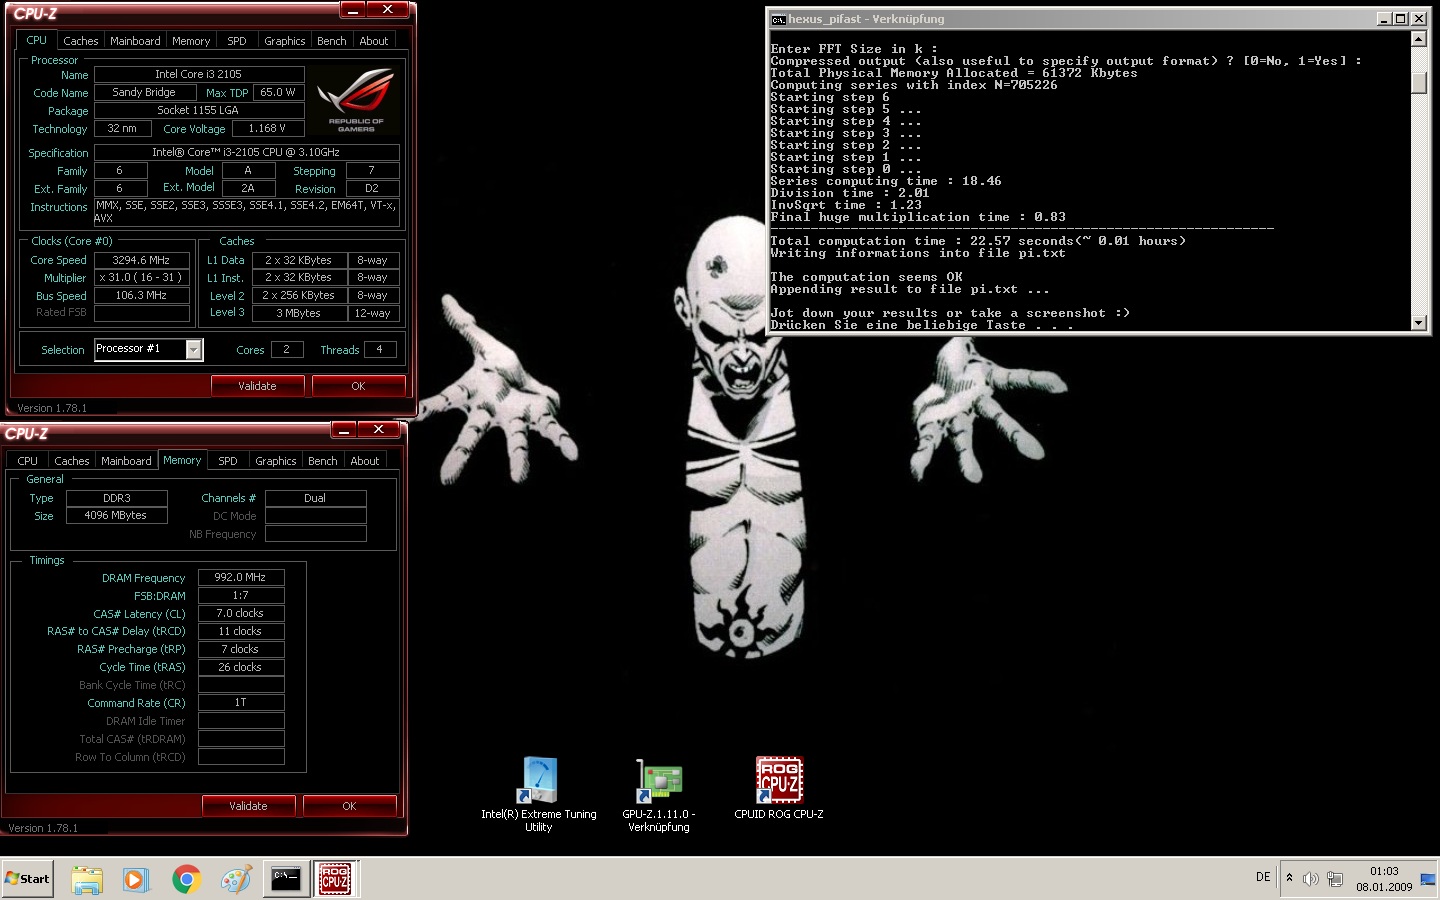Click hexus_pifast console title bar icon

pyautogui.click(x=778, y=19)
